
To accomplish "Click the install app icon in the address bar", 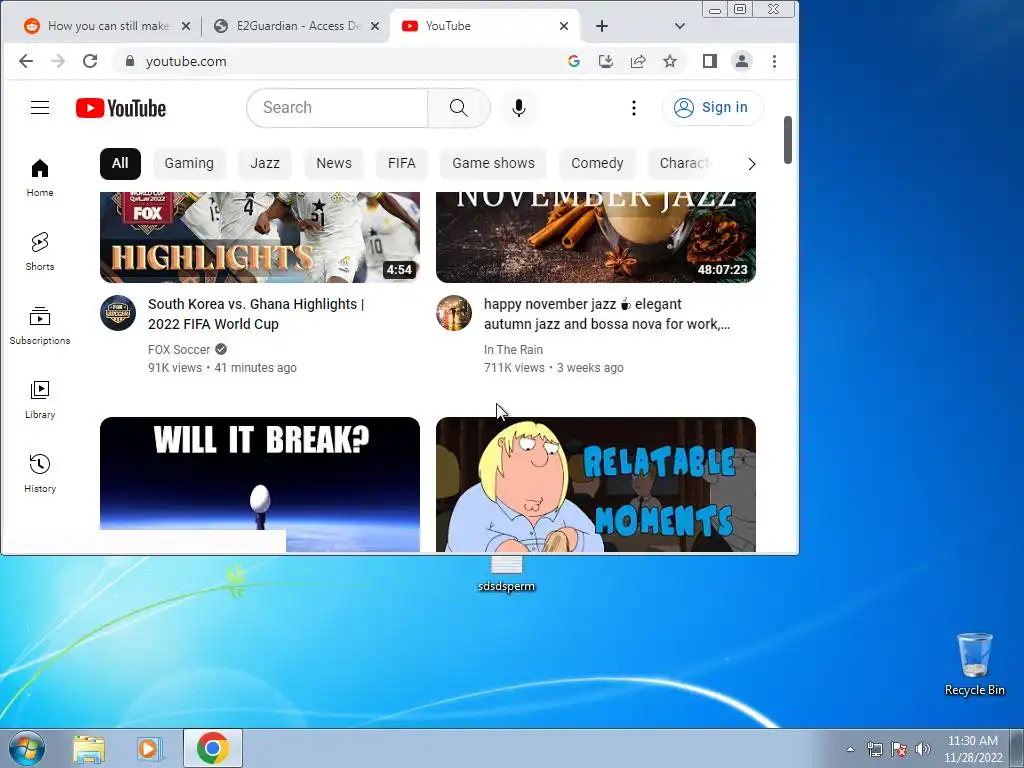I will click(605, 61).
